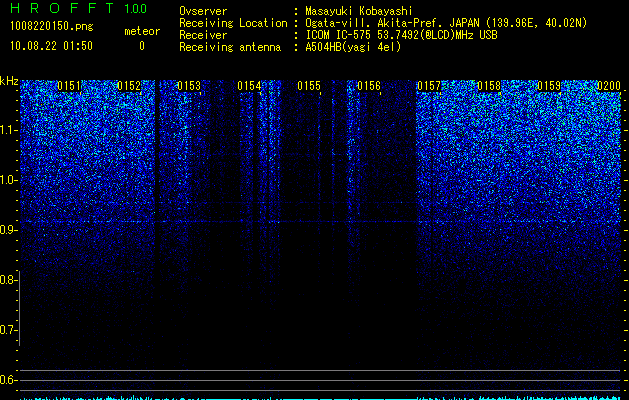The image size is (629, 400).
Task: Click the date stamp 10.08.22 01:50
Action: tap(51, 46)
